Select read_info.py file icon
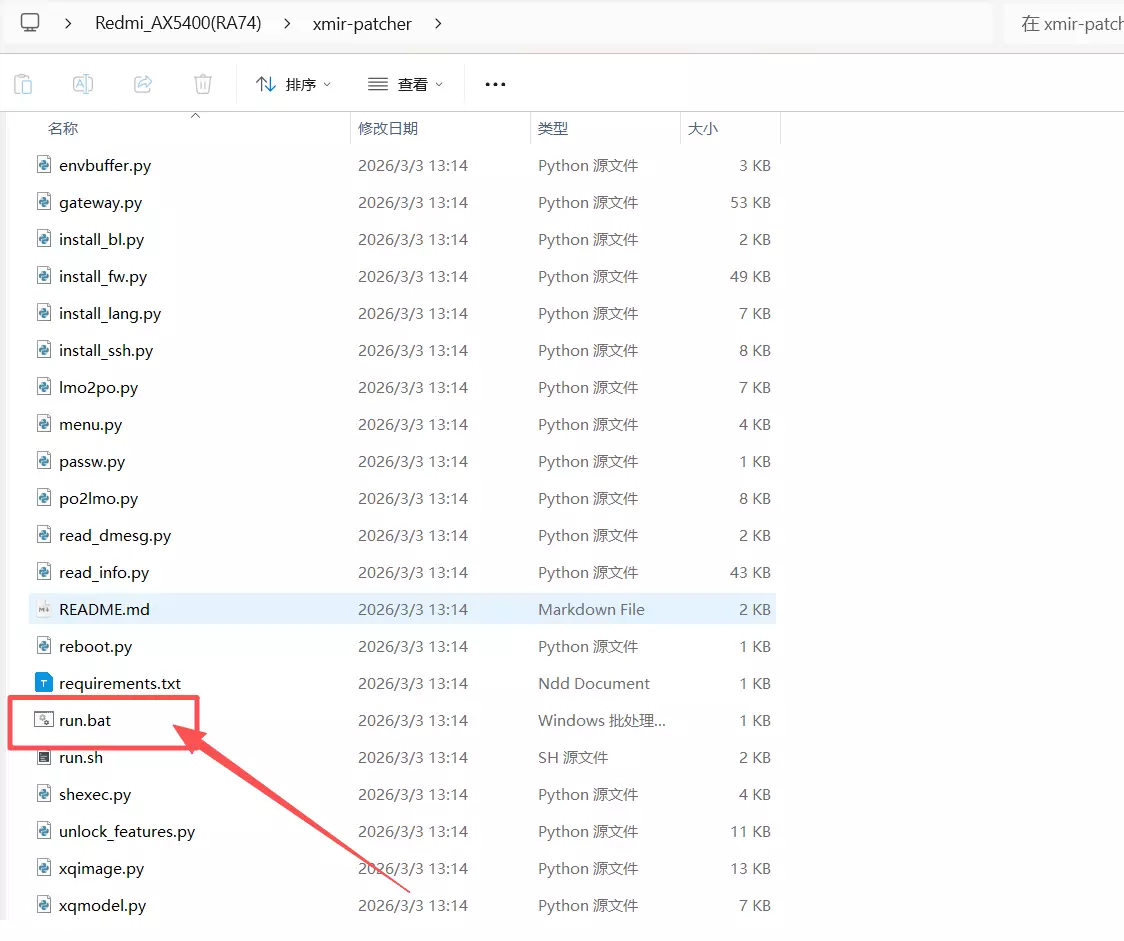This screenshot has height=941, width=1124. [x=44, y=572]
